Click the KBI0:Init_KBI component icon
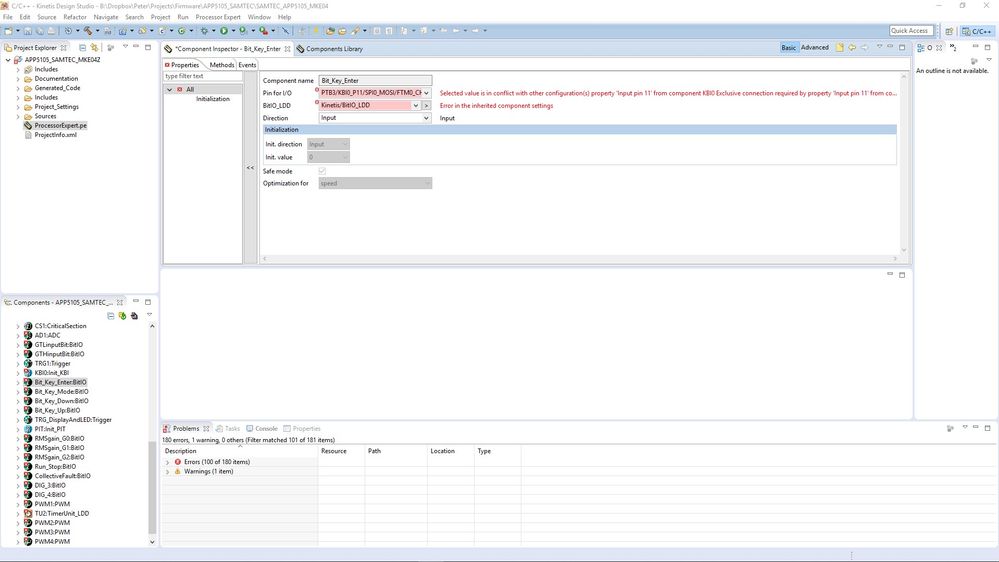This screenshot has height=562, width=999. point(28,373)
